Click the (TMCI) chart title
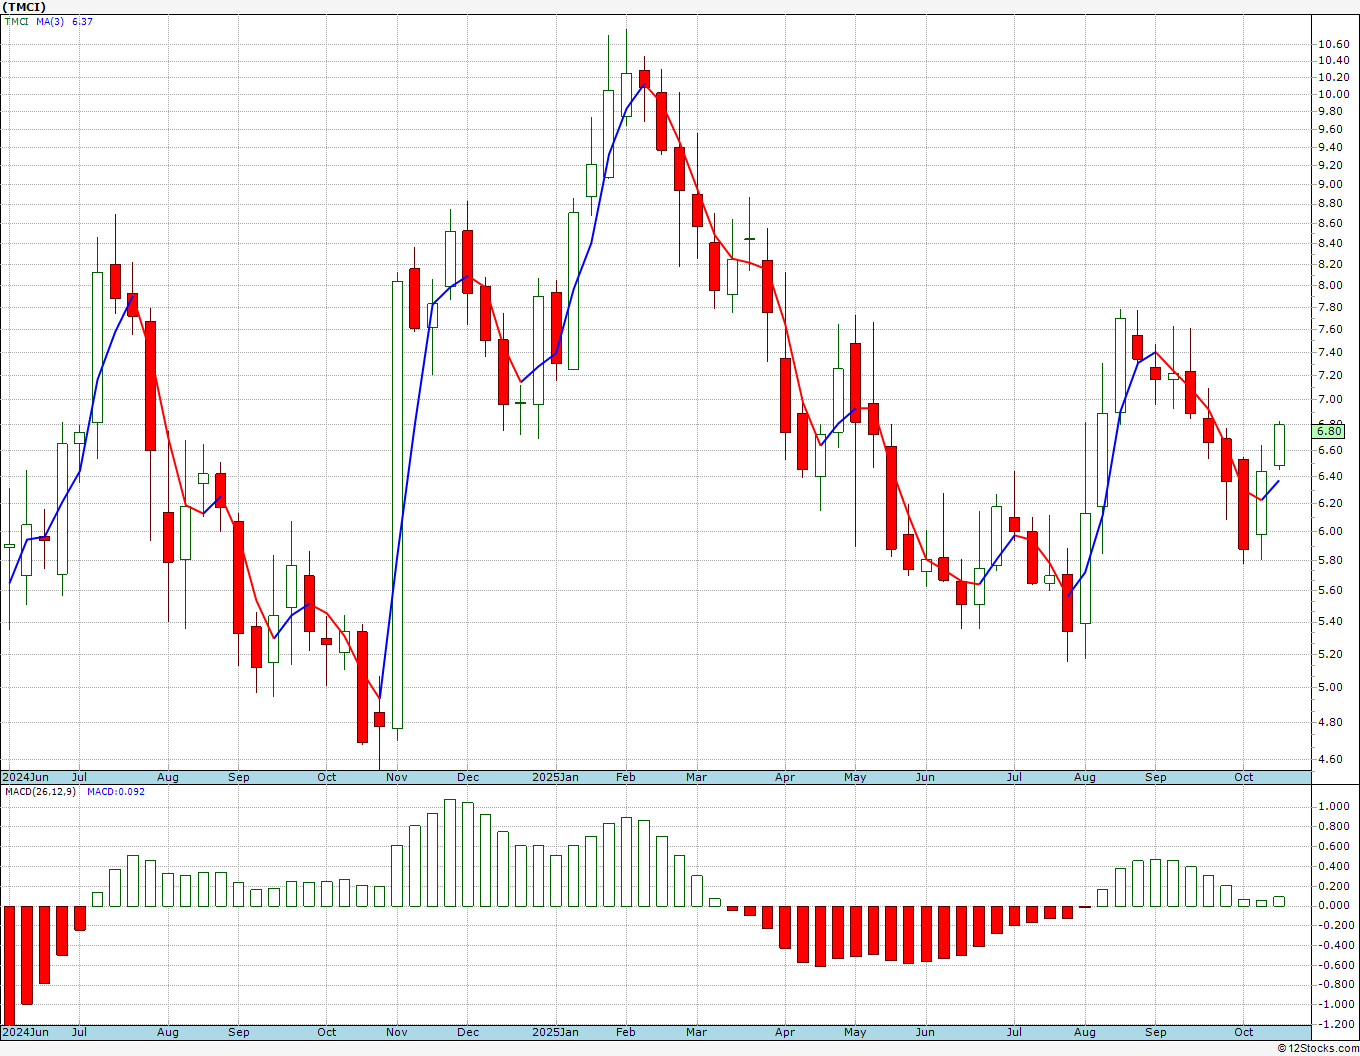1360x1056 pixels. 24,7
